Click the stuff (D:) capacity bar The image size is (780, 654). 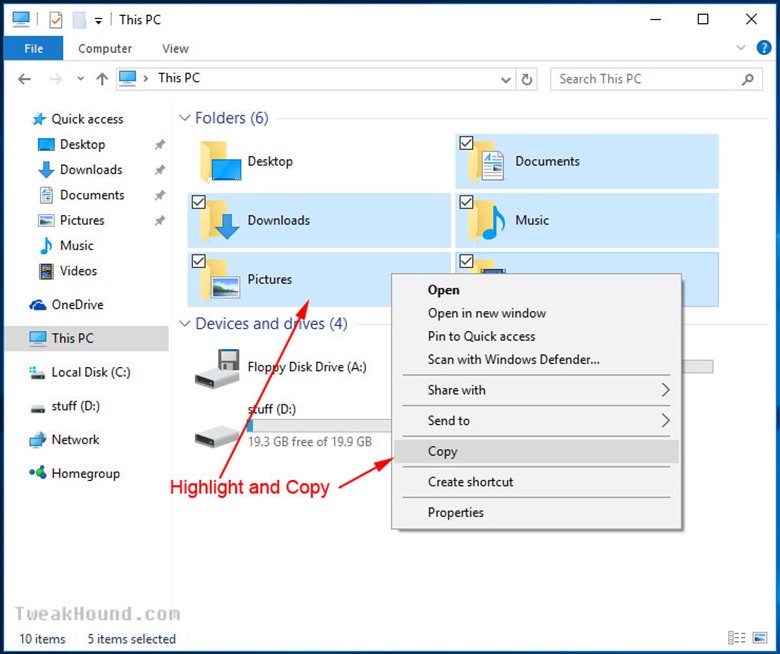tap(319, 425)
